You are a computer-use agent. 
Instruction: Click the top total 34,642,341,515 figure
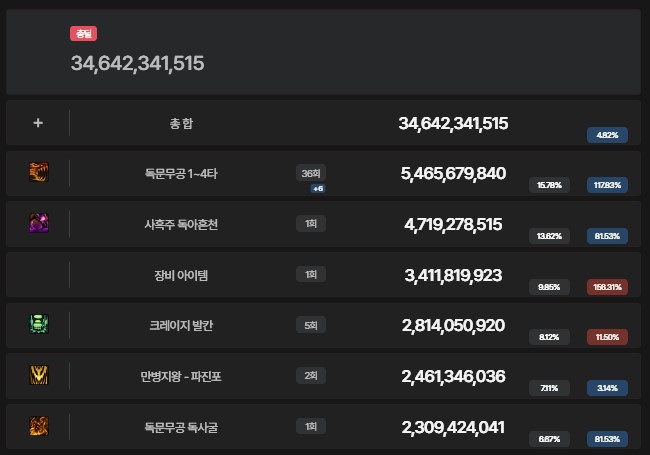click(138, 63)
